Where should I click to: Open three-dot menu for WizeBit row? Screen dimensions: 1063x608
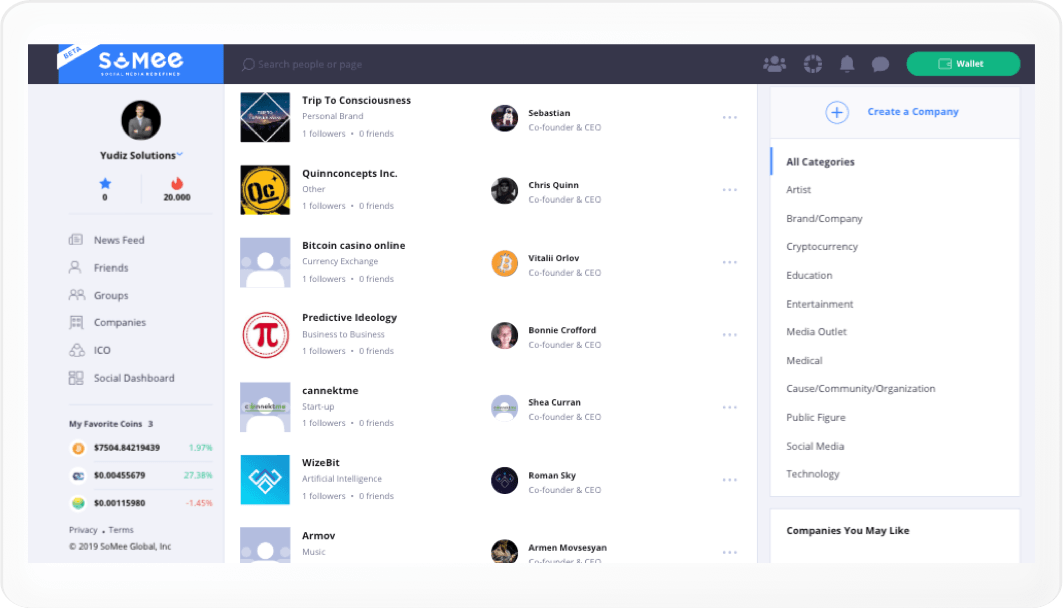730,480
